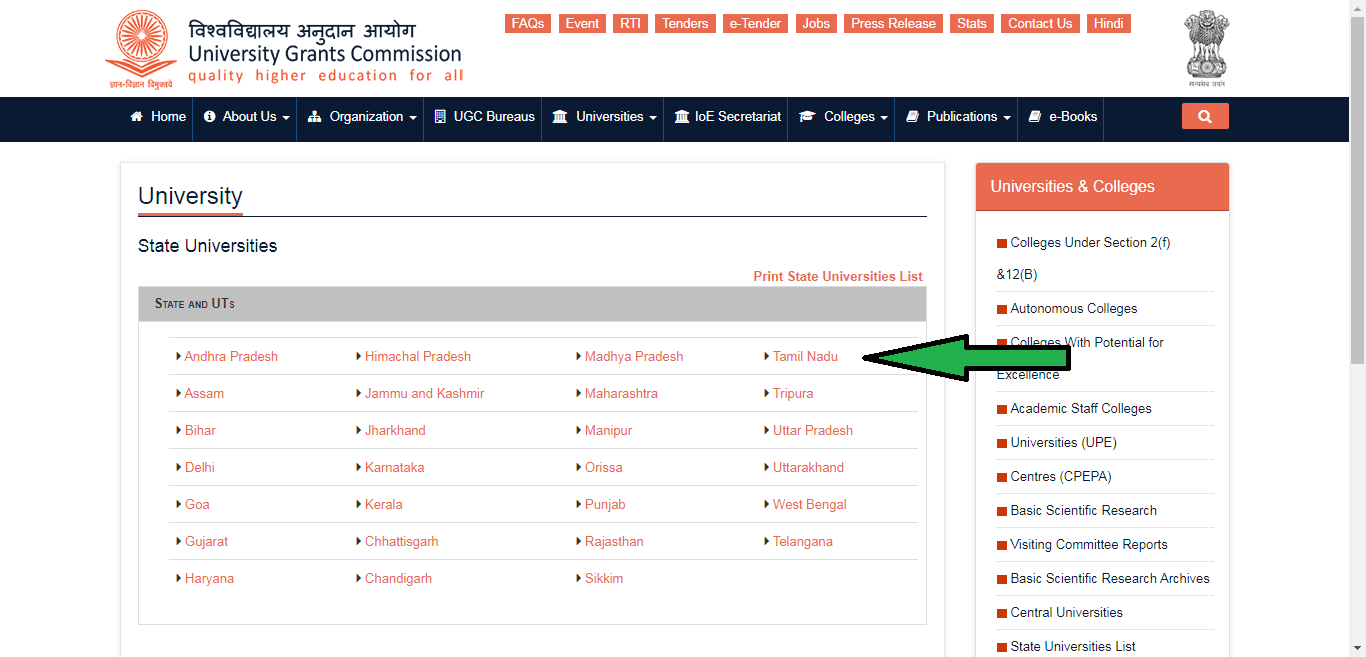Click the IoE Secretariat institution icon
1366x657 pixels.
(x=682, y=117)
